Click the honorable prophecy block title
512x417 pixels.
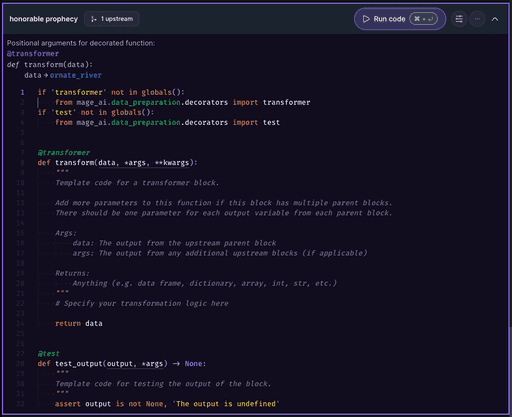[x=44, y=19]
